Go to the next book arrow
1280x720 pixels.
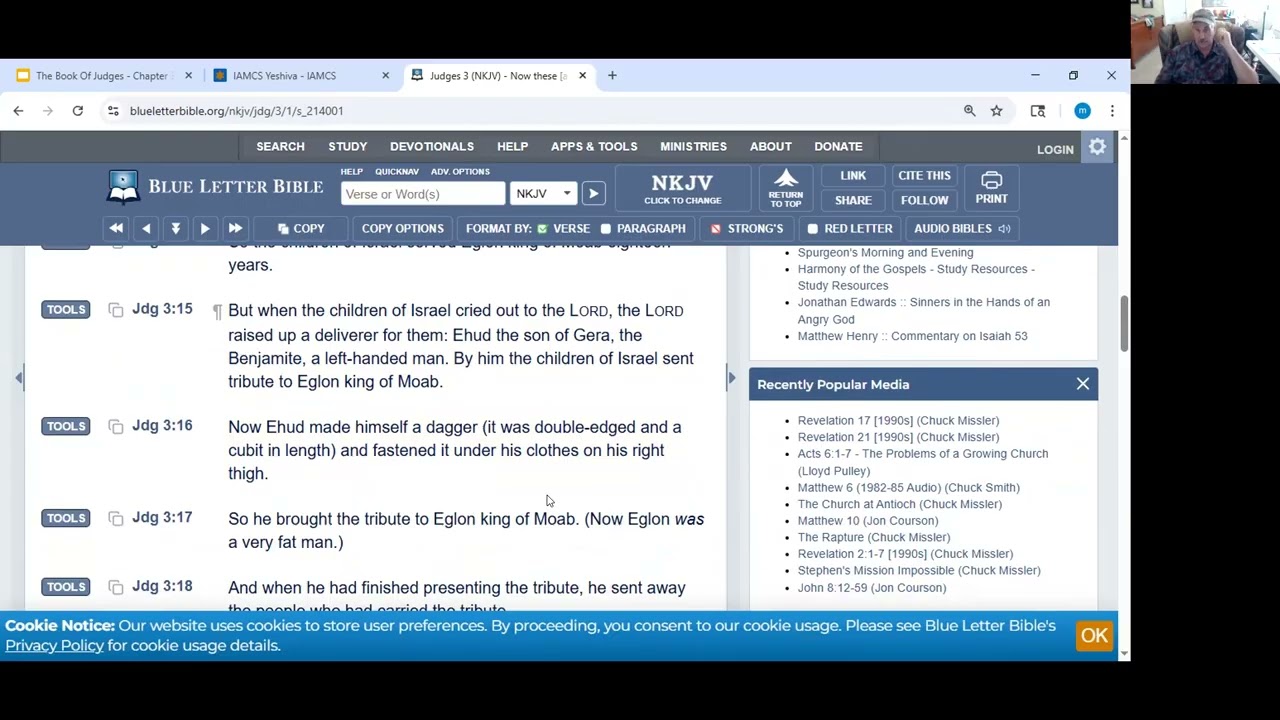pyautogui.click(x=235, y=228)
